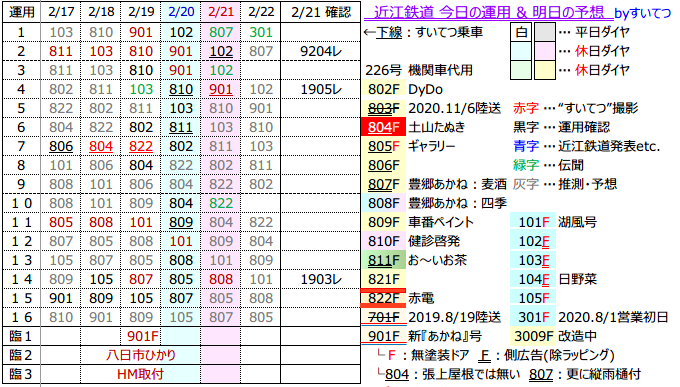Click the 104F 日野菜 legend cell
Viewport: 680px width, 387px height.
tap(534, 279)
